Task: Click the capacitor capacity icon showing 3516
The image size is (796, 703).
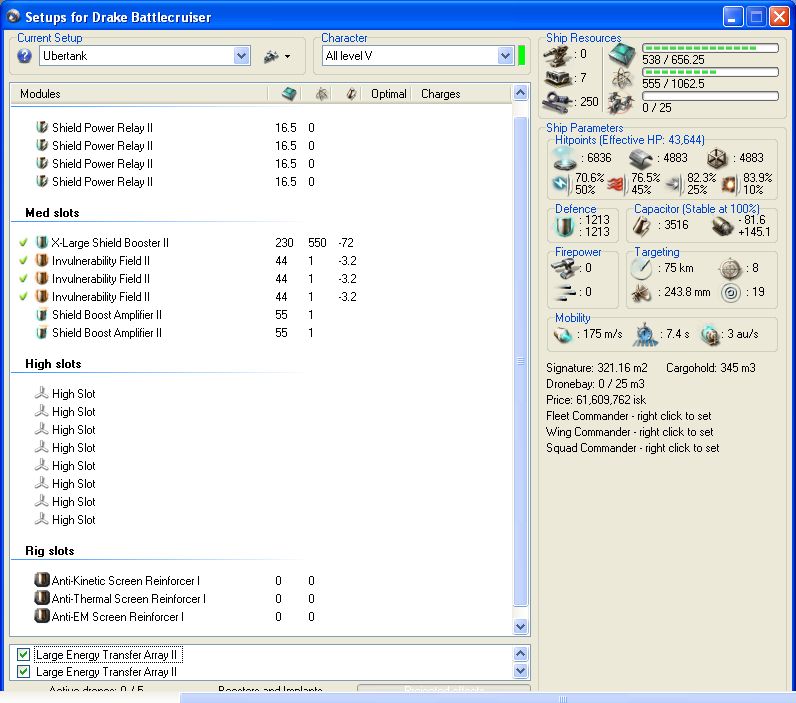Action: point(641,225)
